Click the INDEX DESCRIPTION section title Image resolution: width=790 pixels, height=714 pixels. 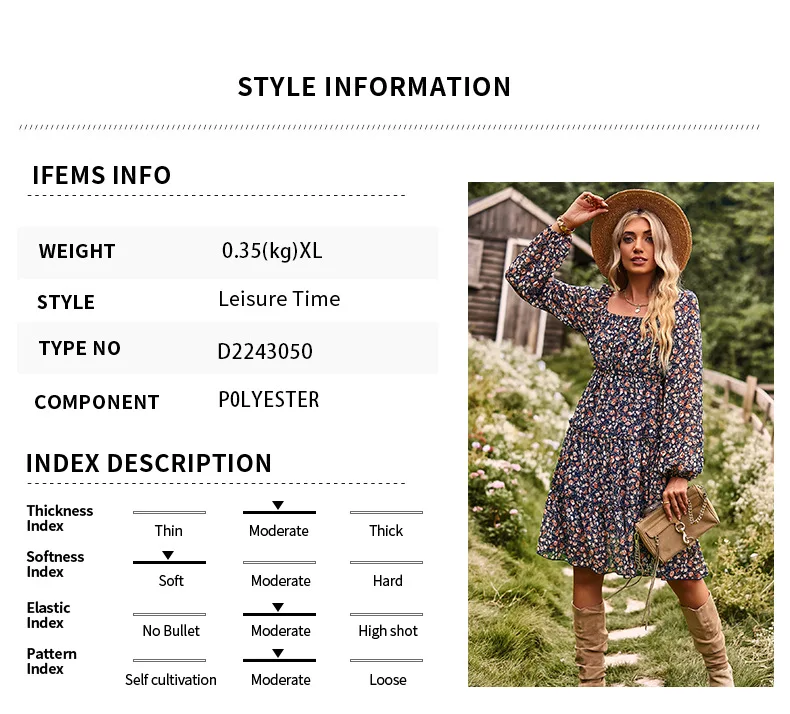click(149, 463)
